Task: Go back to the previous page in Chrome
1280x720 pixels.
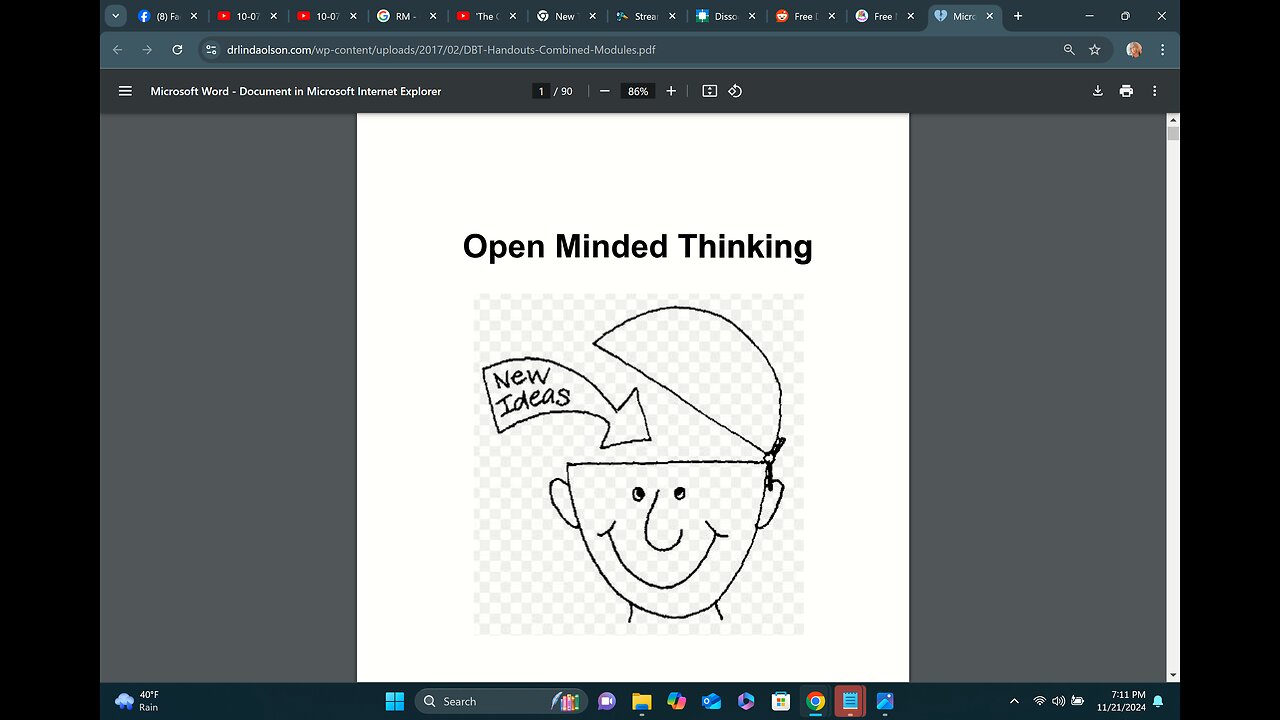Action: tap(118, 49)
